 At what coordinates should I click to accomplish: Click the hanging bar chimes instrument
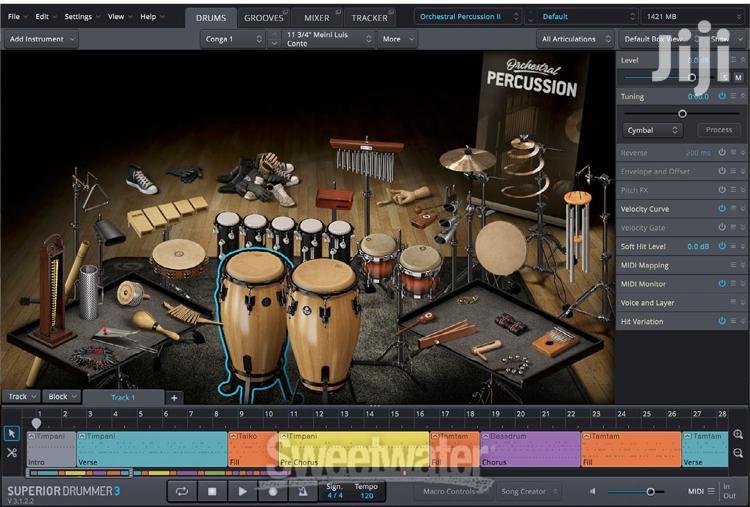[366, 159]
